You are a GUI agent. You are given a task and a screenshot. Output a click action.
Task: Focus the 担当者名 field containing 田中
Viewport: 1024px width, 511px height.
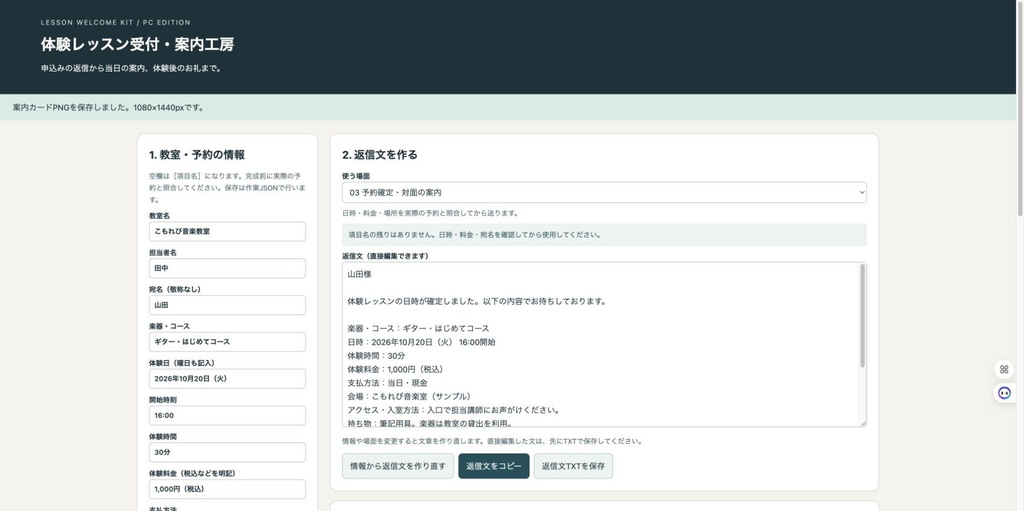tap(227, 268)
